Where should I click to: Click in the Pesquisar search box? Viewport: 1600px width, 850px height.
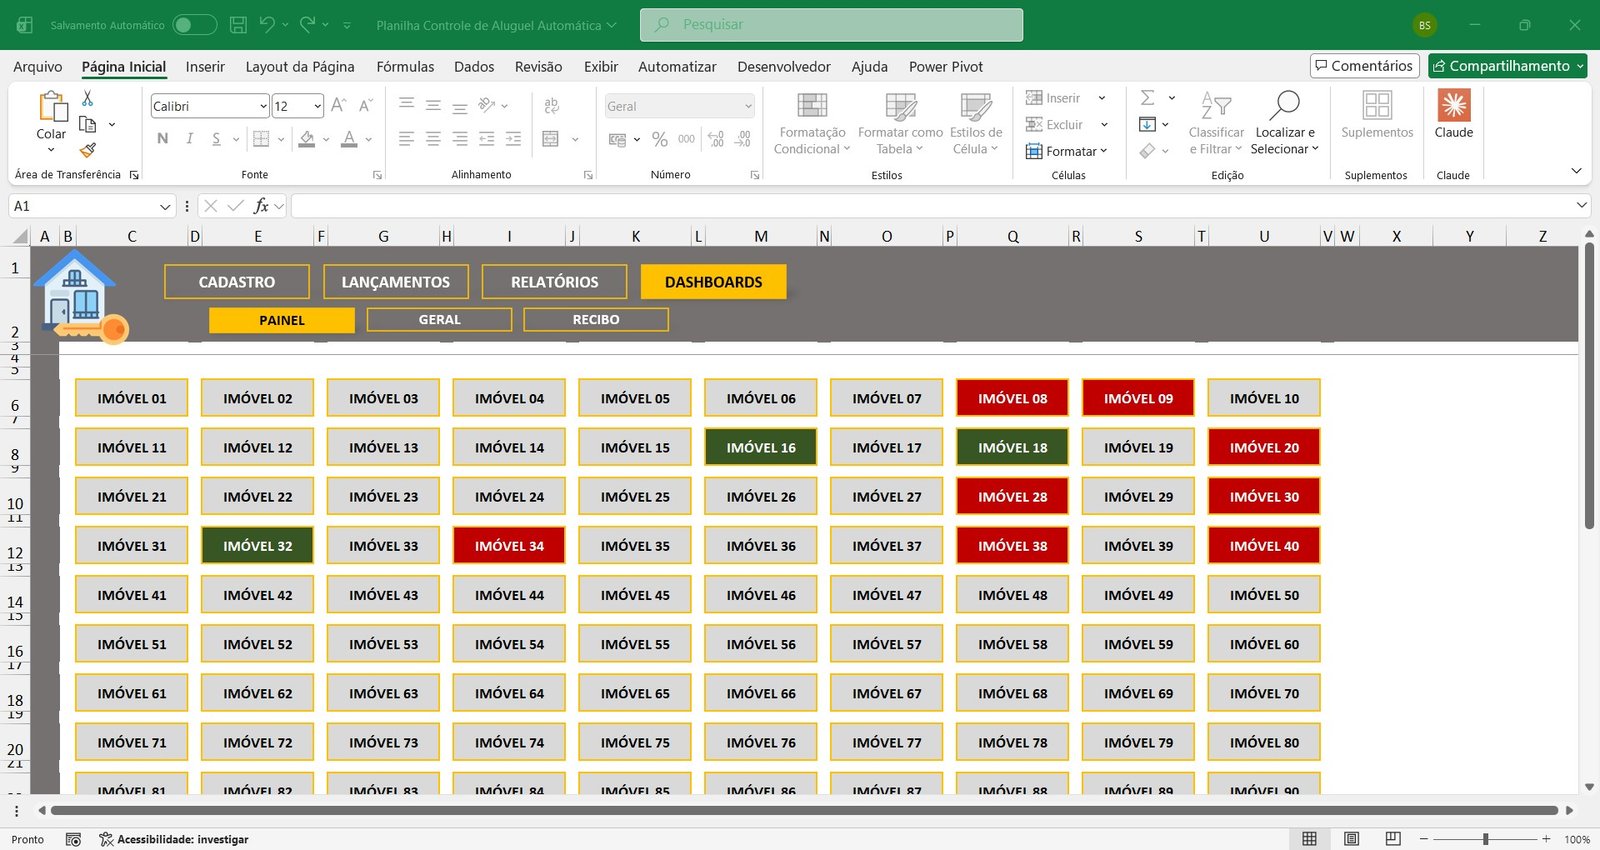pyautogui.click(x=831, y=25)
